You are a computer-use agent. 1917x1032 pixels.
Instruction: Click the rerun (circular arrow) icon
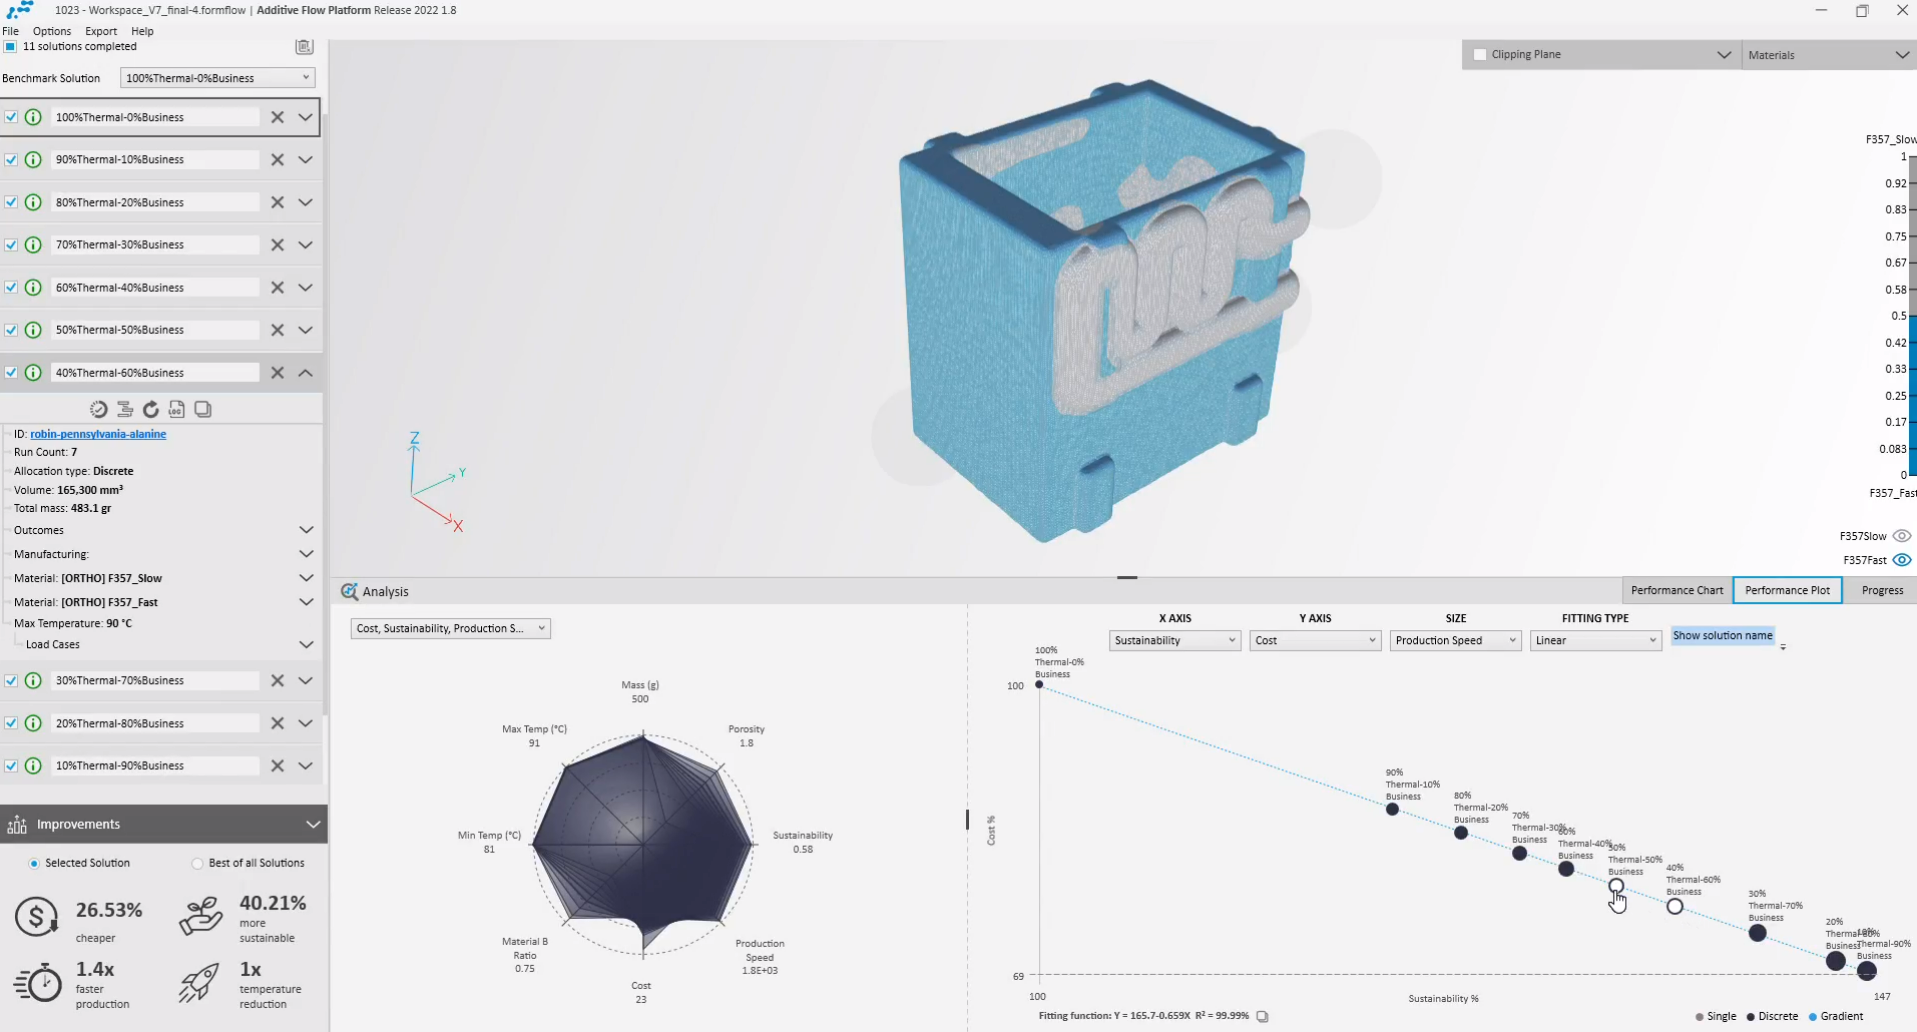coord(151,409)
